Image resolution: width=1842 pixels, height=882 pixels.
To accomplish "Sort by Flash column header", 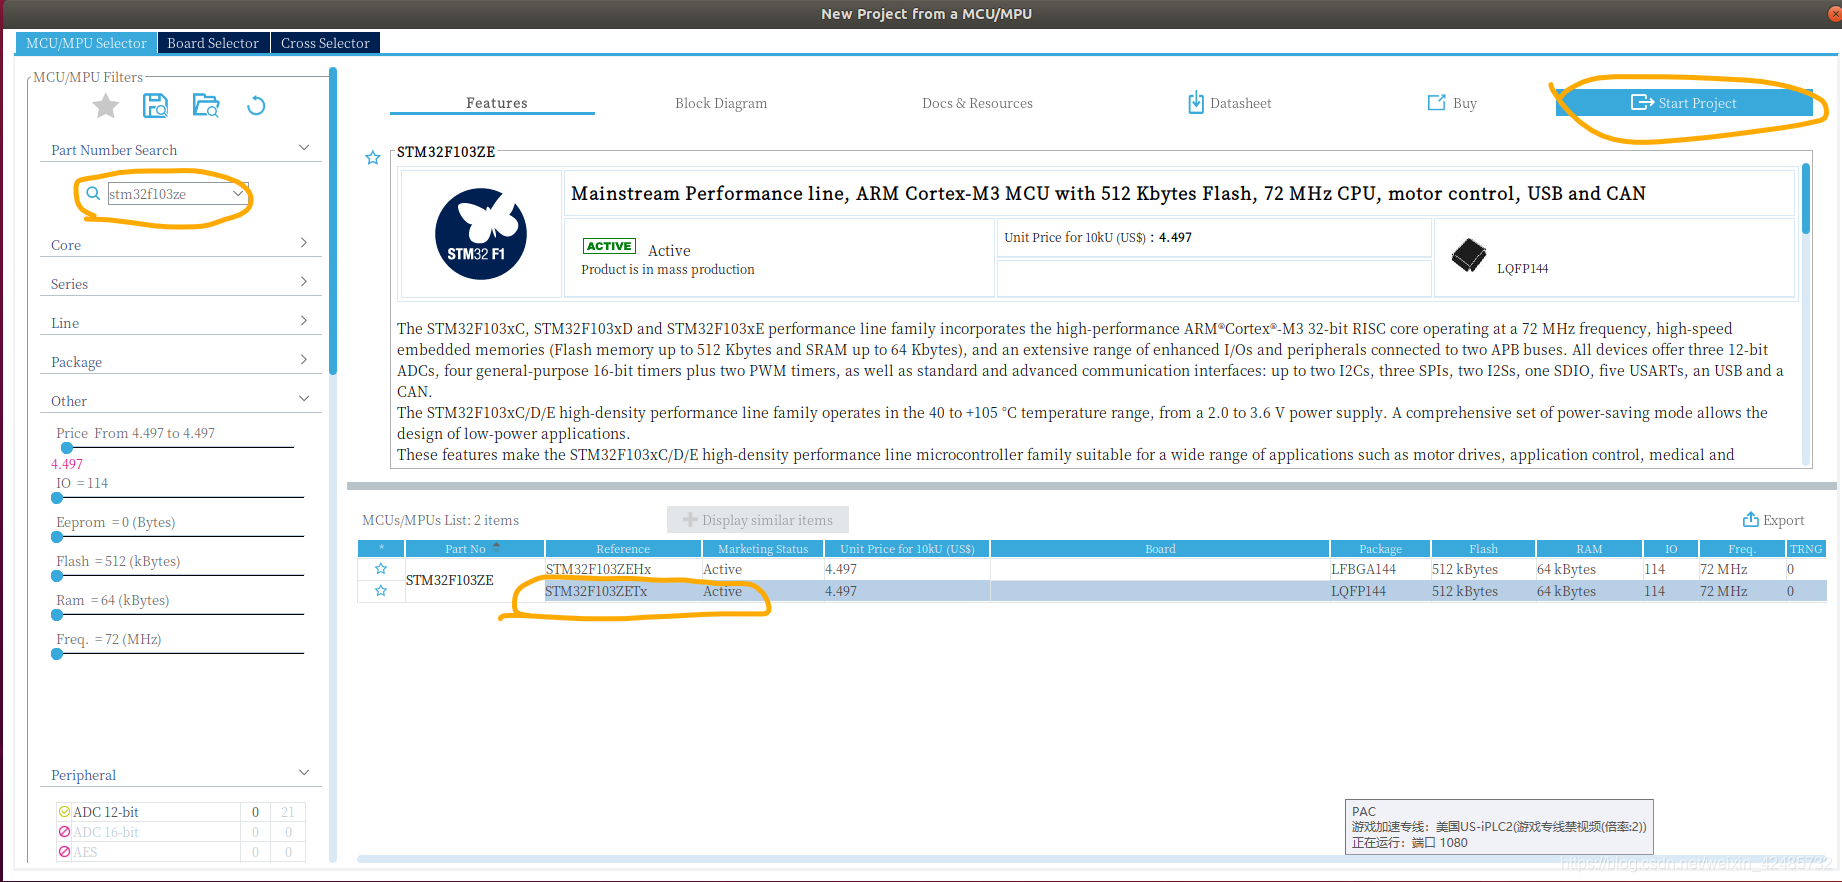I will pyautogui.click(x=1483, y=549).
